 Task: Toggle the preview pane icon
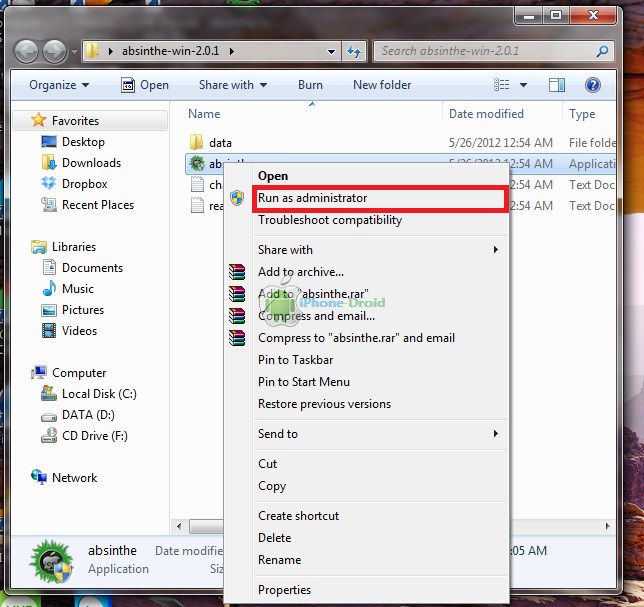pyautogui.click(x=557, y=85)
